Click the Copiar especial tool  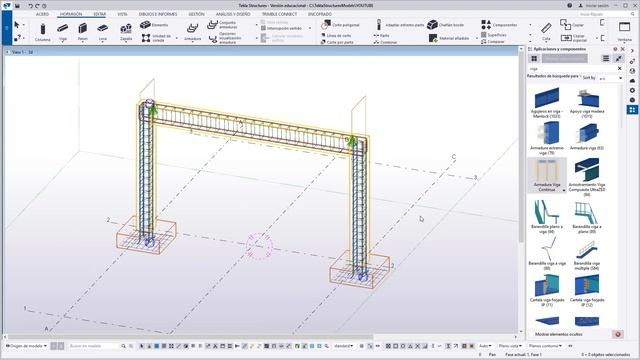point(573,38)
